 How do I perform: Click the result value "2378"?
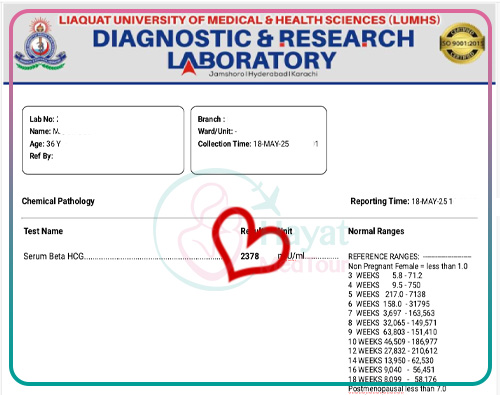coord(250,256)
